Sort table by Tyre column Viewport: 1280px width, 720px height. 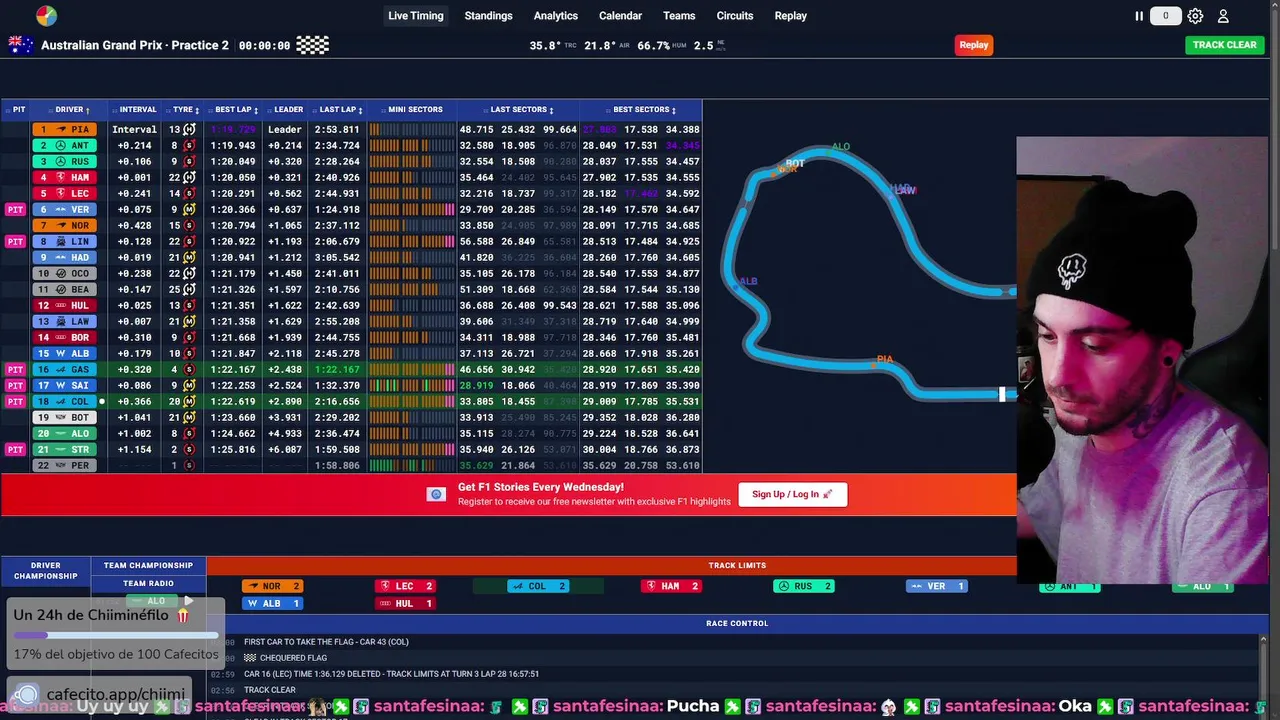tap(186, 110)
